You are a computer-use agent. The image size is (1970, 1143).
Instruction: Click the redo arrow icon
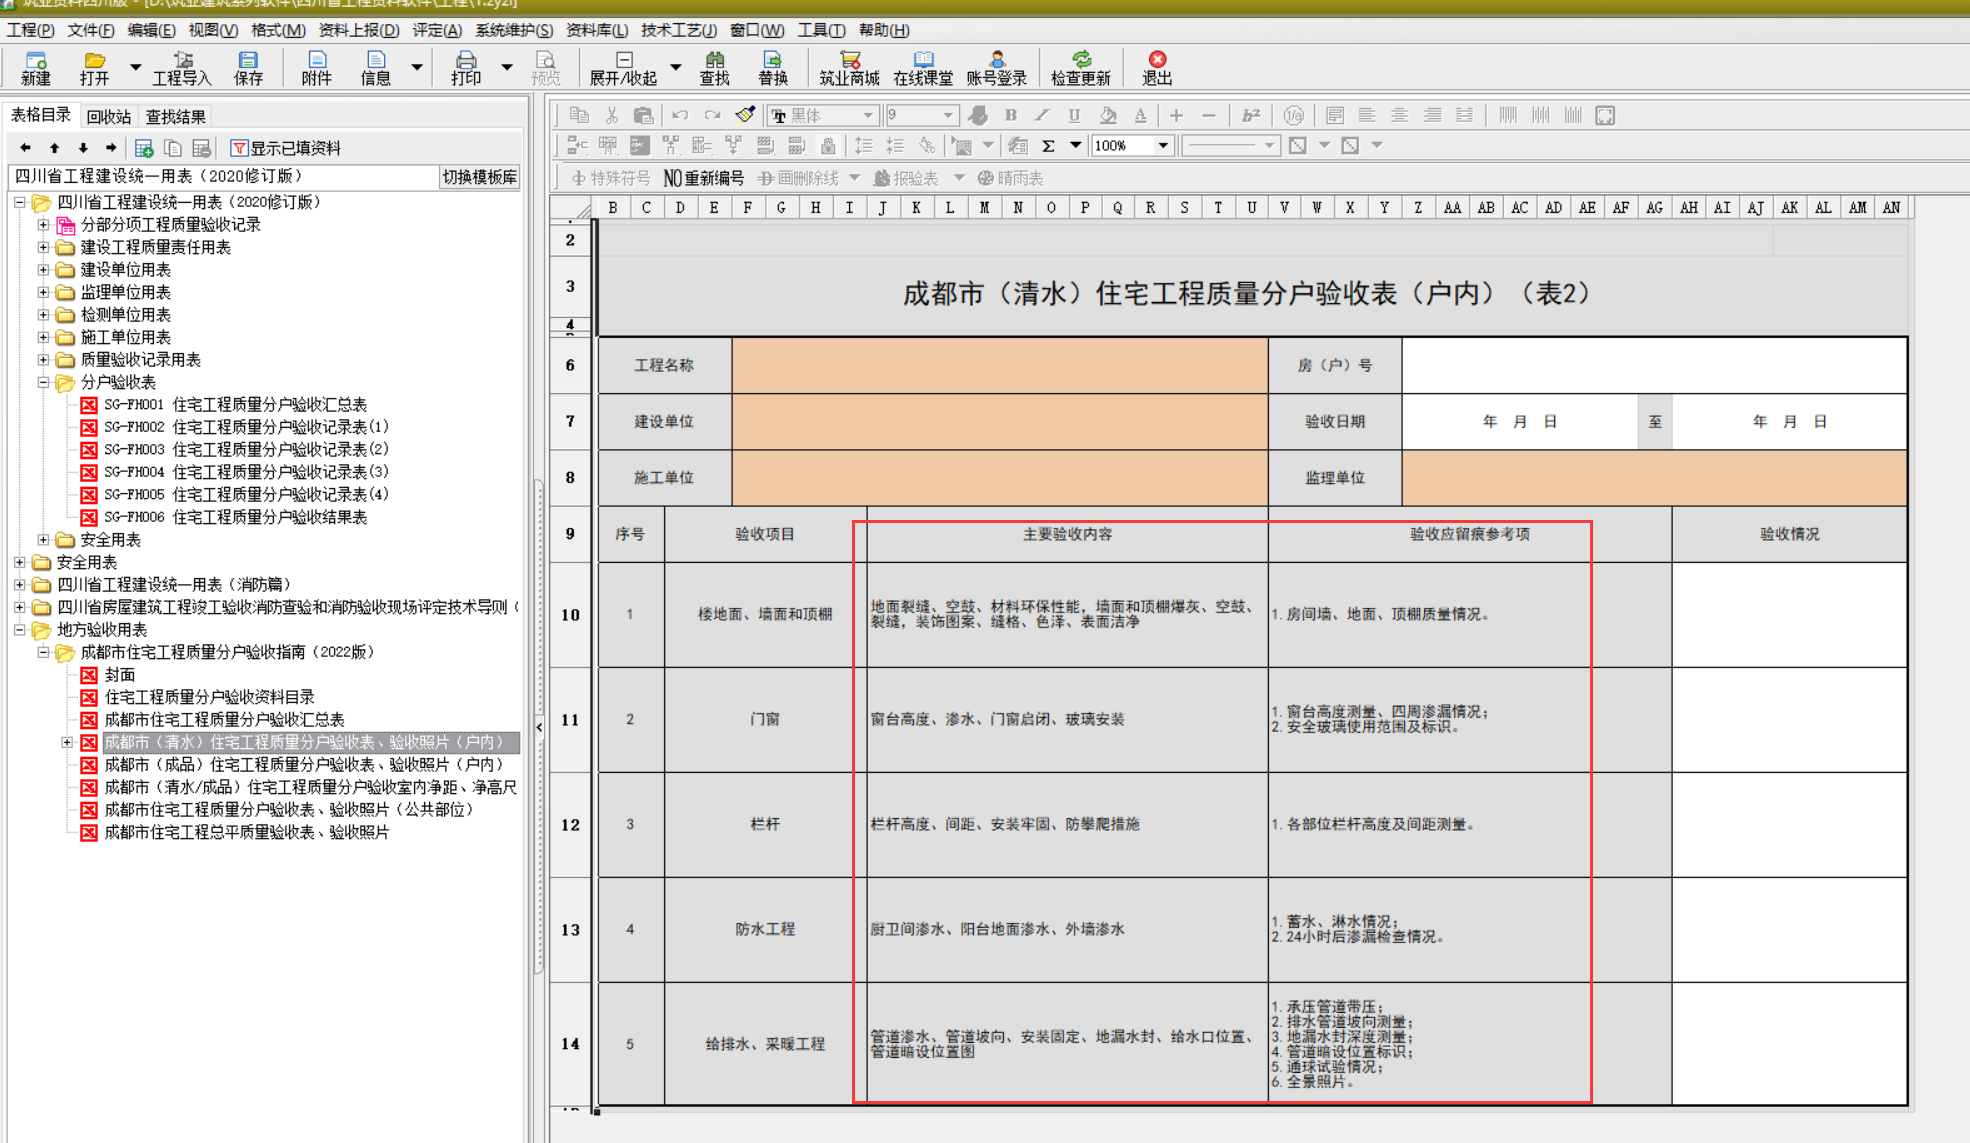[x=712, y=116]
